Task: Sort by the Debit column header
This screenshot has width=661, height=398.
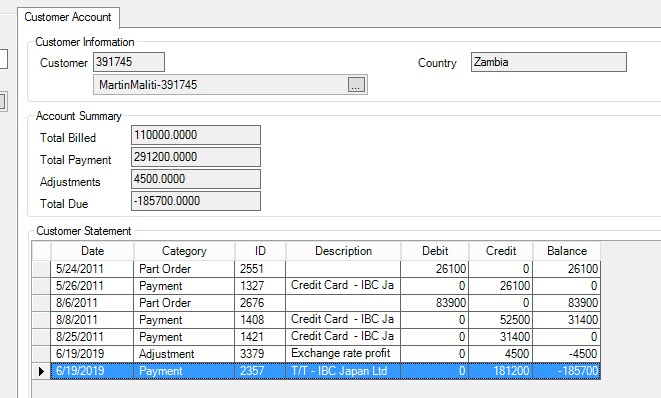Action: pos(435,251)
